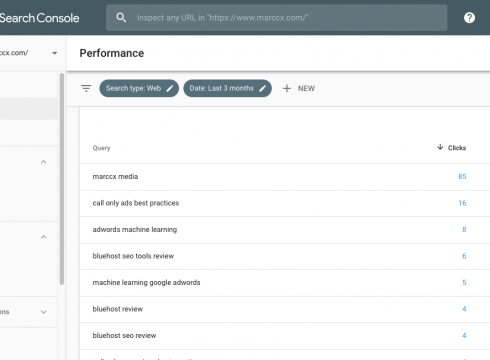This screenshot has width=490, height=360.
Task: Click the search magnifier icon
Action: pos(121,18)
